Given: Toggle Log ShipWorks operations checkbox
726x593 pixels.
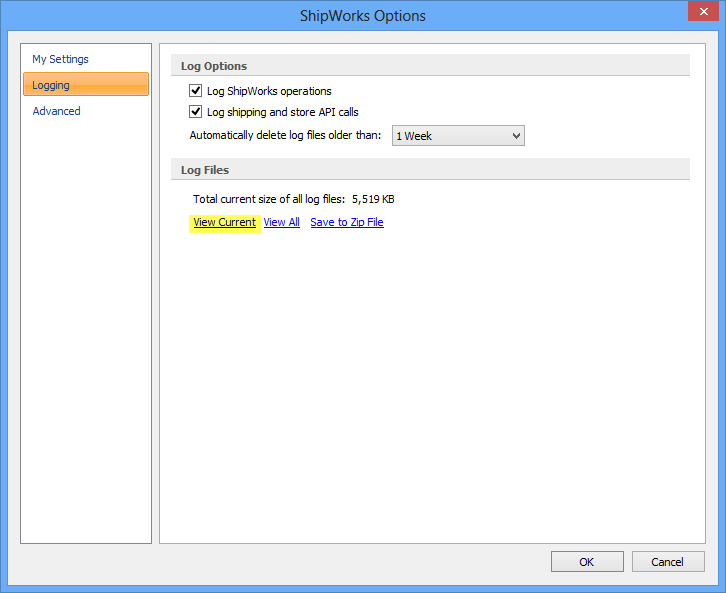Looking at the screenshot, I should (195, 90).
